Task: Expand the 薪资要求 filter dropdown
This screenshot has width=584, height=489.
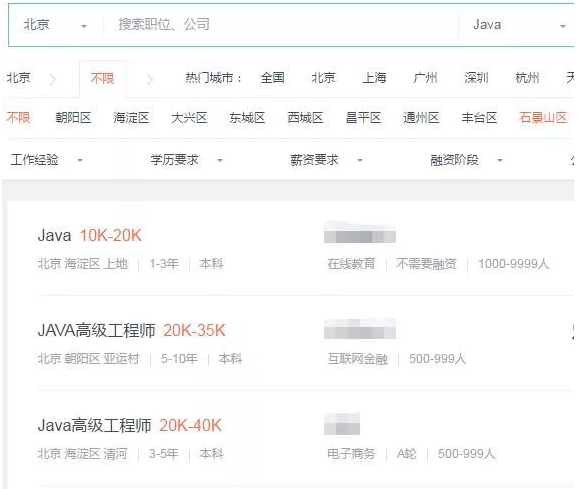Action: point(326,160)
